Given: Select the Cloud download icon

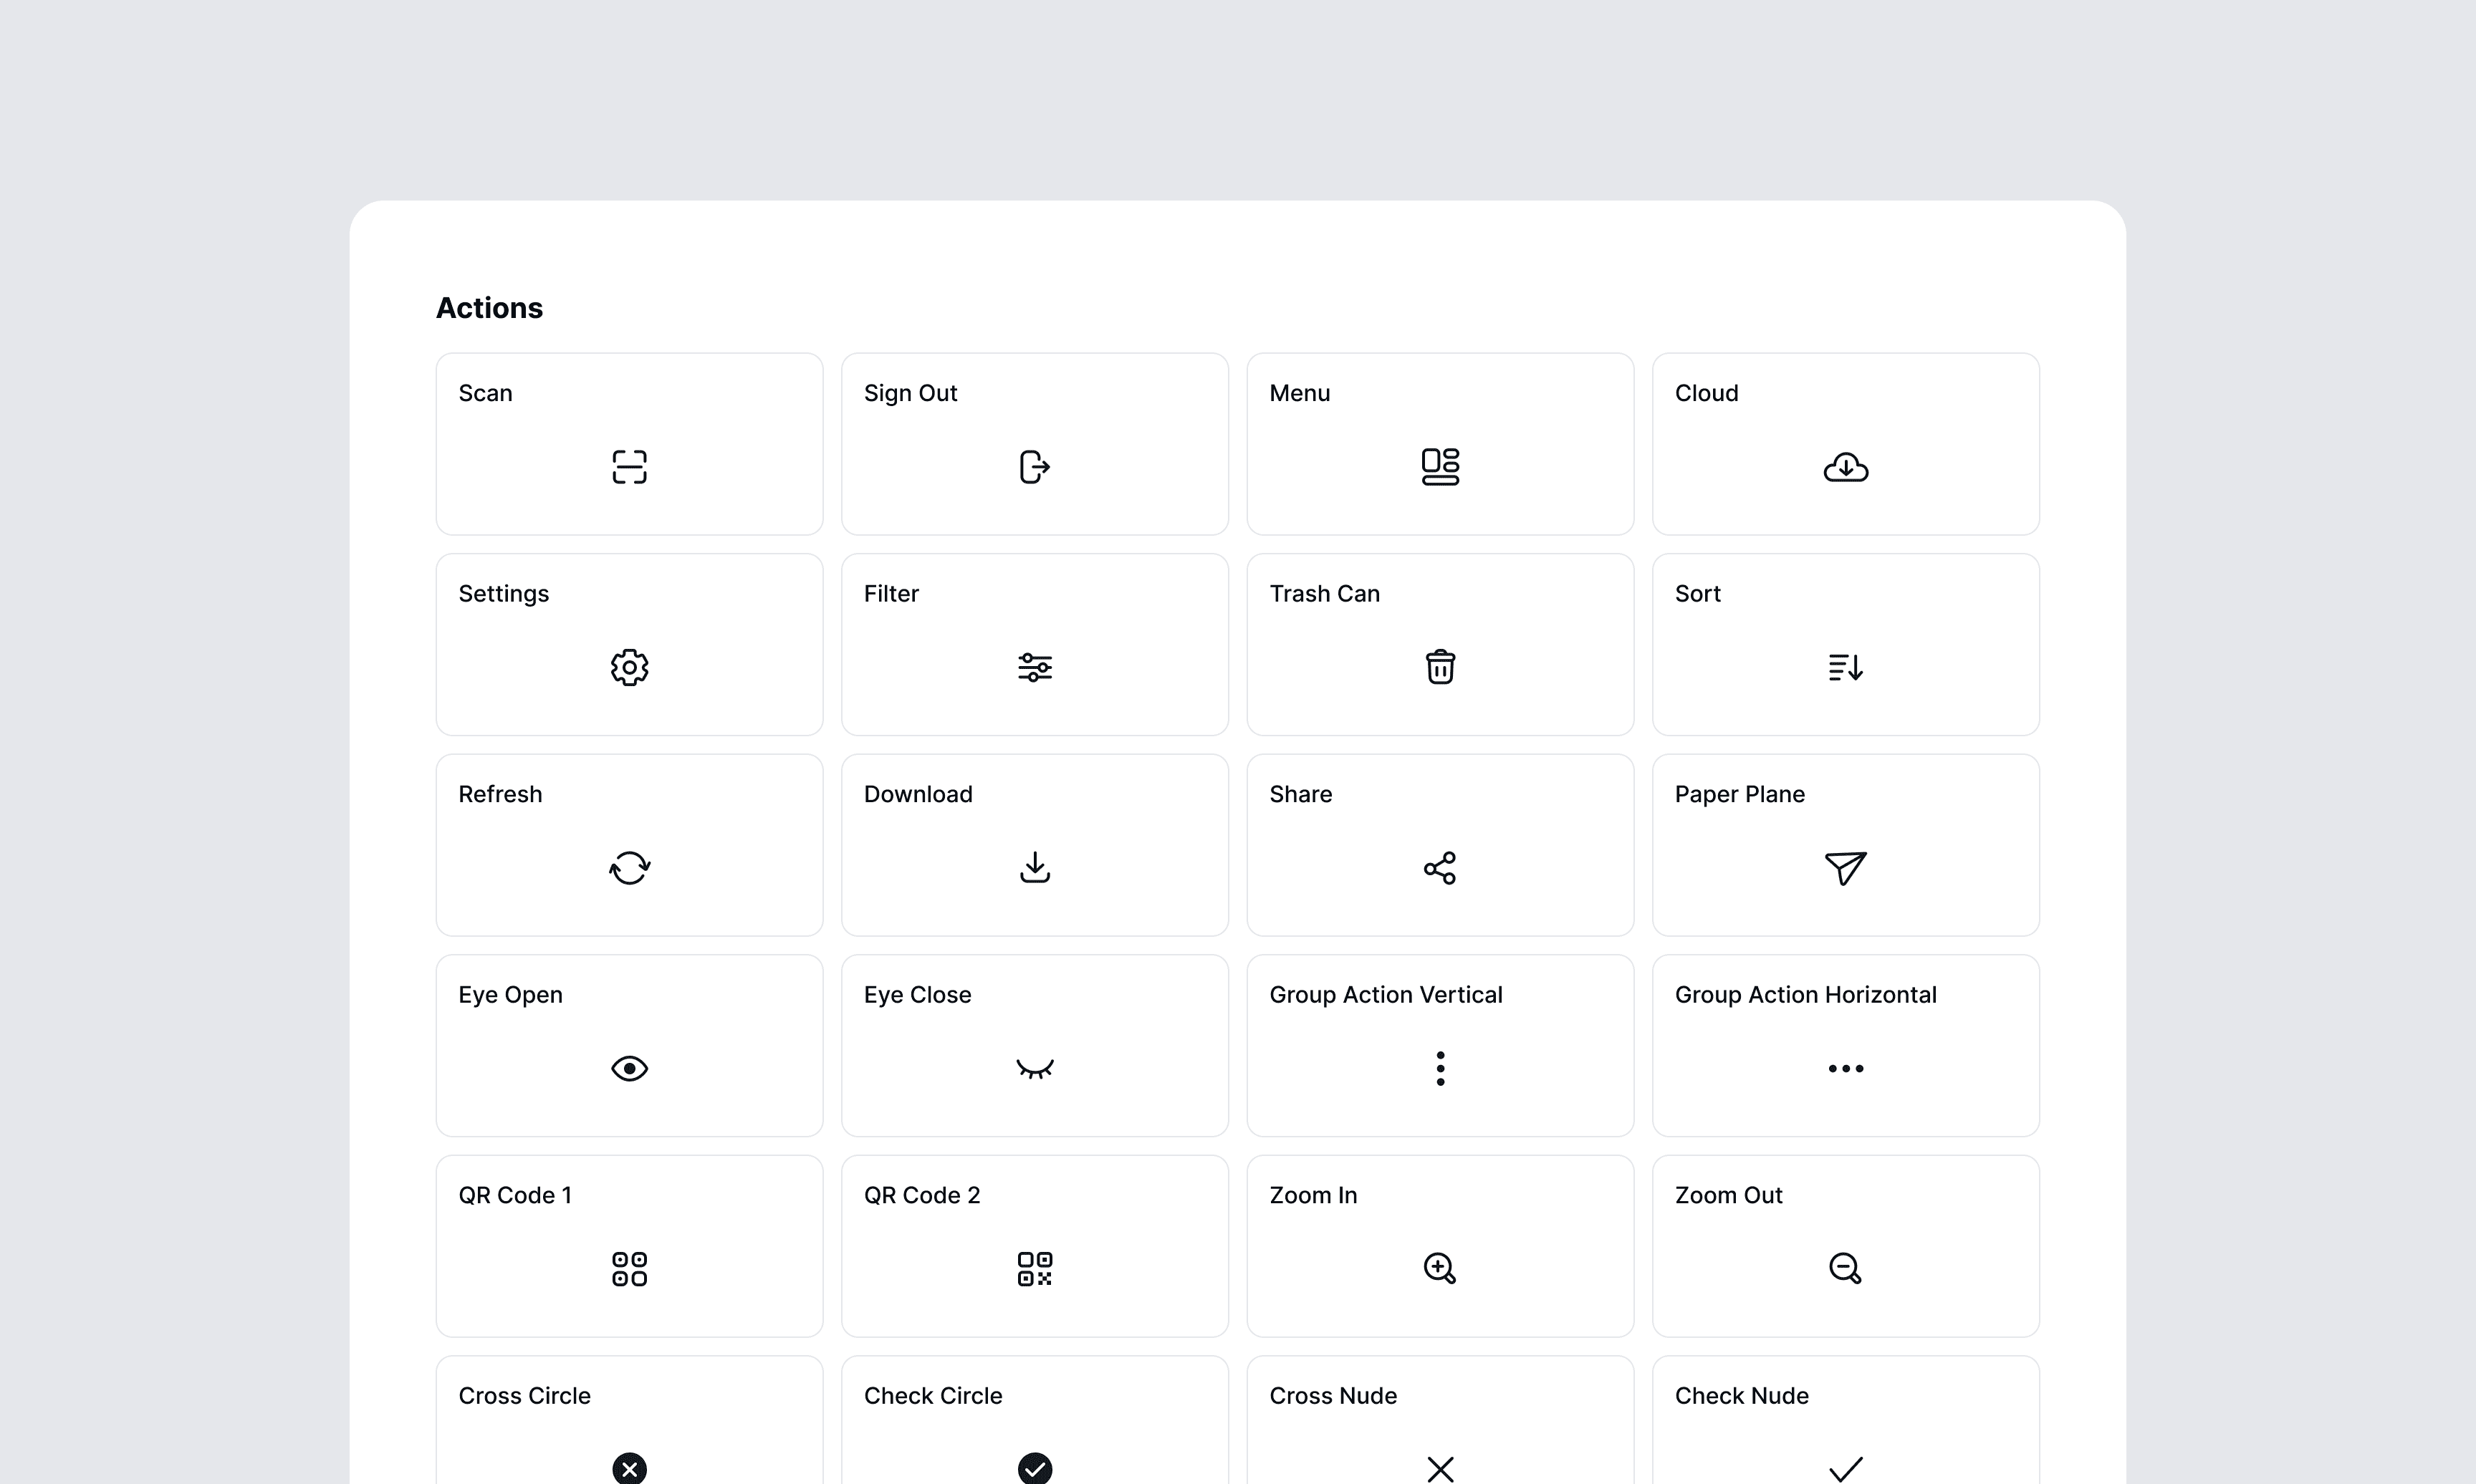Looking at the screenshot, I should click(1845, 467).
